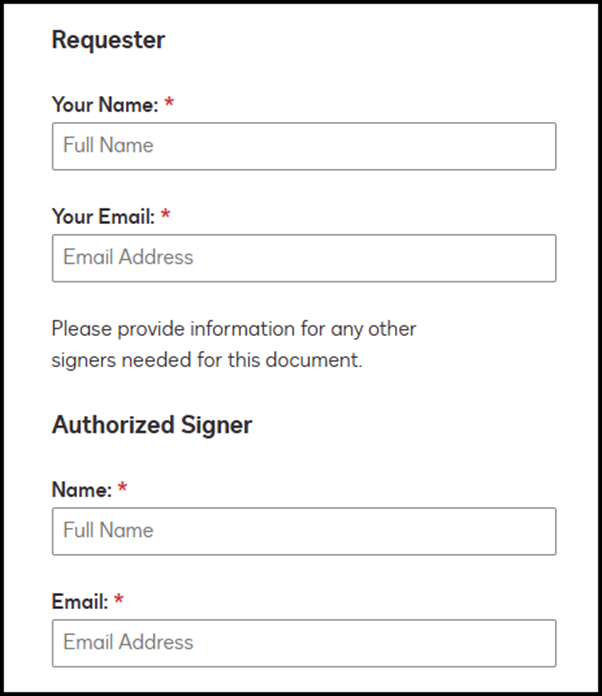Click the red asterisk beside Your Email
Image resolution: width=602 pixels, height=696 pixels.
coord(165,216)
